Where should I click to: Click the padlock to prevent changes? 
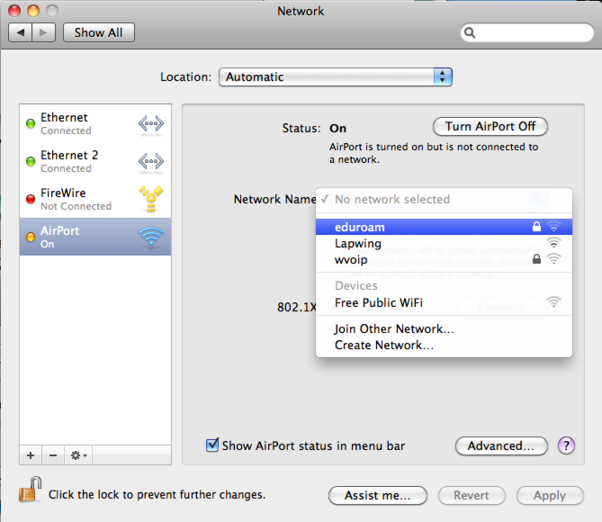pos(30,489)
